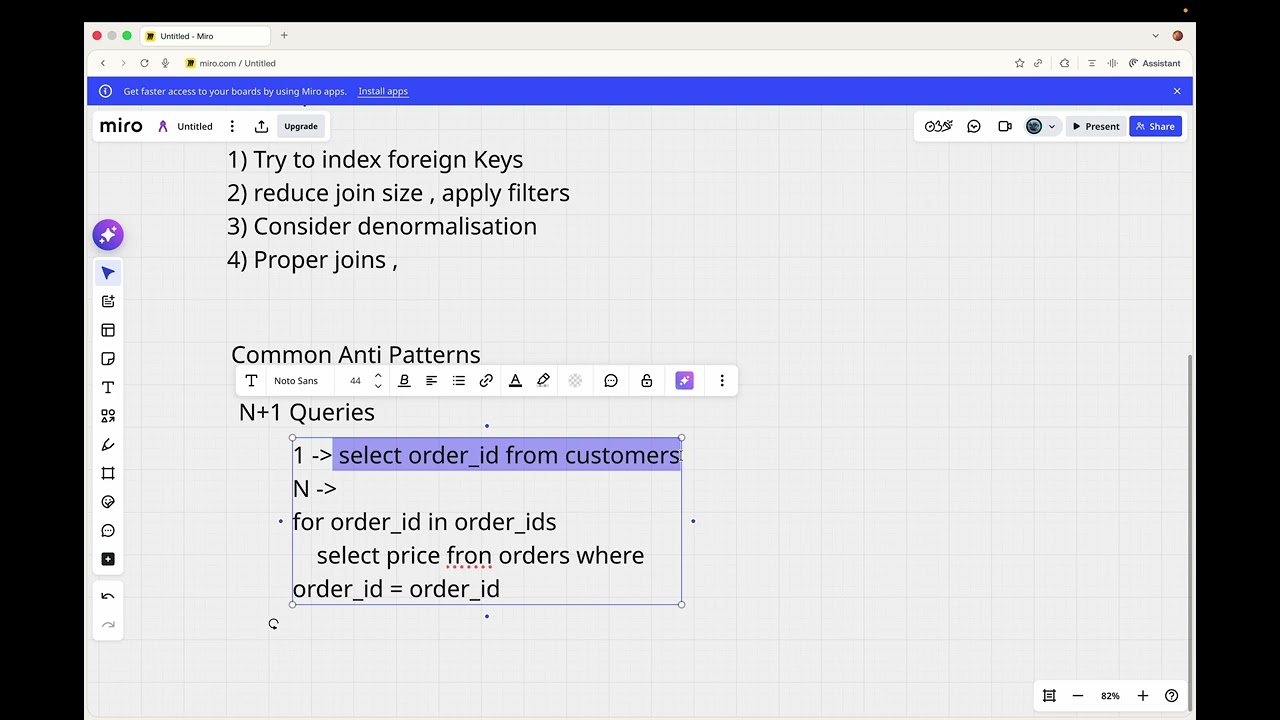Viewport: 1280px width, 720px height.
Task: Export board with upload icon
Action: pyautogui.click(x=261, y=126)
